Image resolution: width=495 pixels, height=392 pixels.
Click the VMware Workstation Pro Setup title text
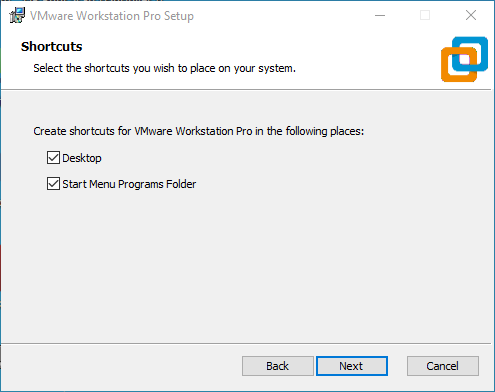[x=112, y=16]
